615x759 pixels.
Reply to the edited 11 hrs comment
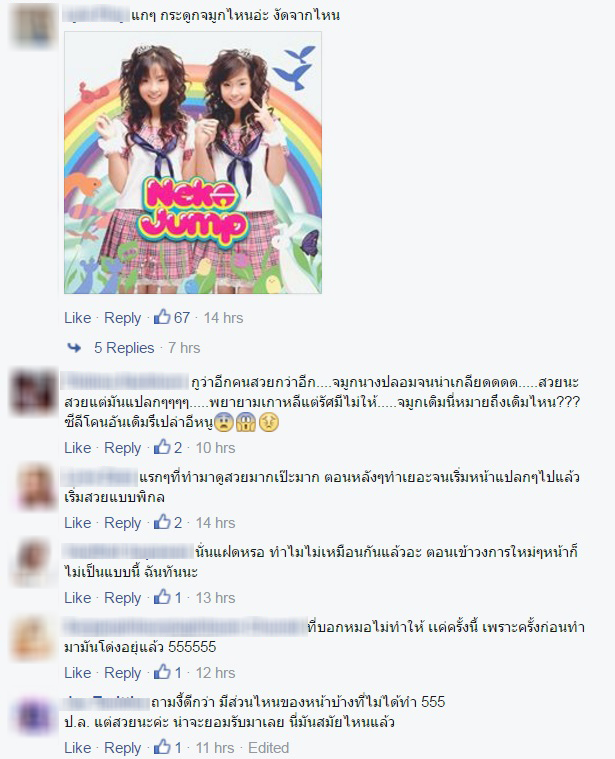pyautogui.click(x=122, y=748)
